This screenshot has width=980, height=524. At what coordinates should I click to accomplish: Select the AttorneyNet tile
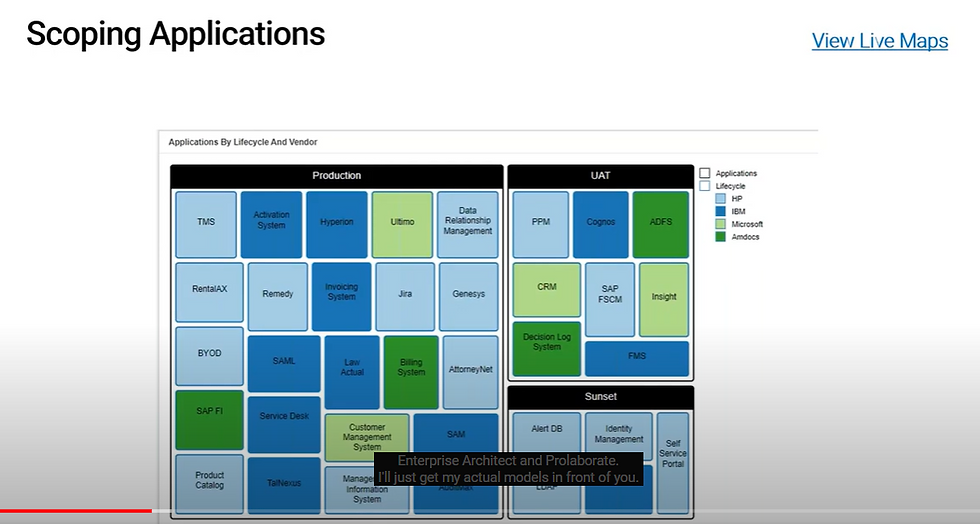click(471, 372)
